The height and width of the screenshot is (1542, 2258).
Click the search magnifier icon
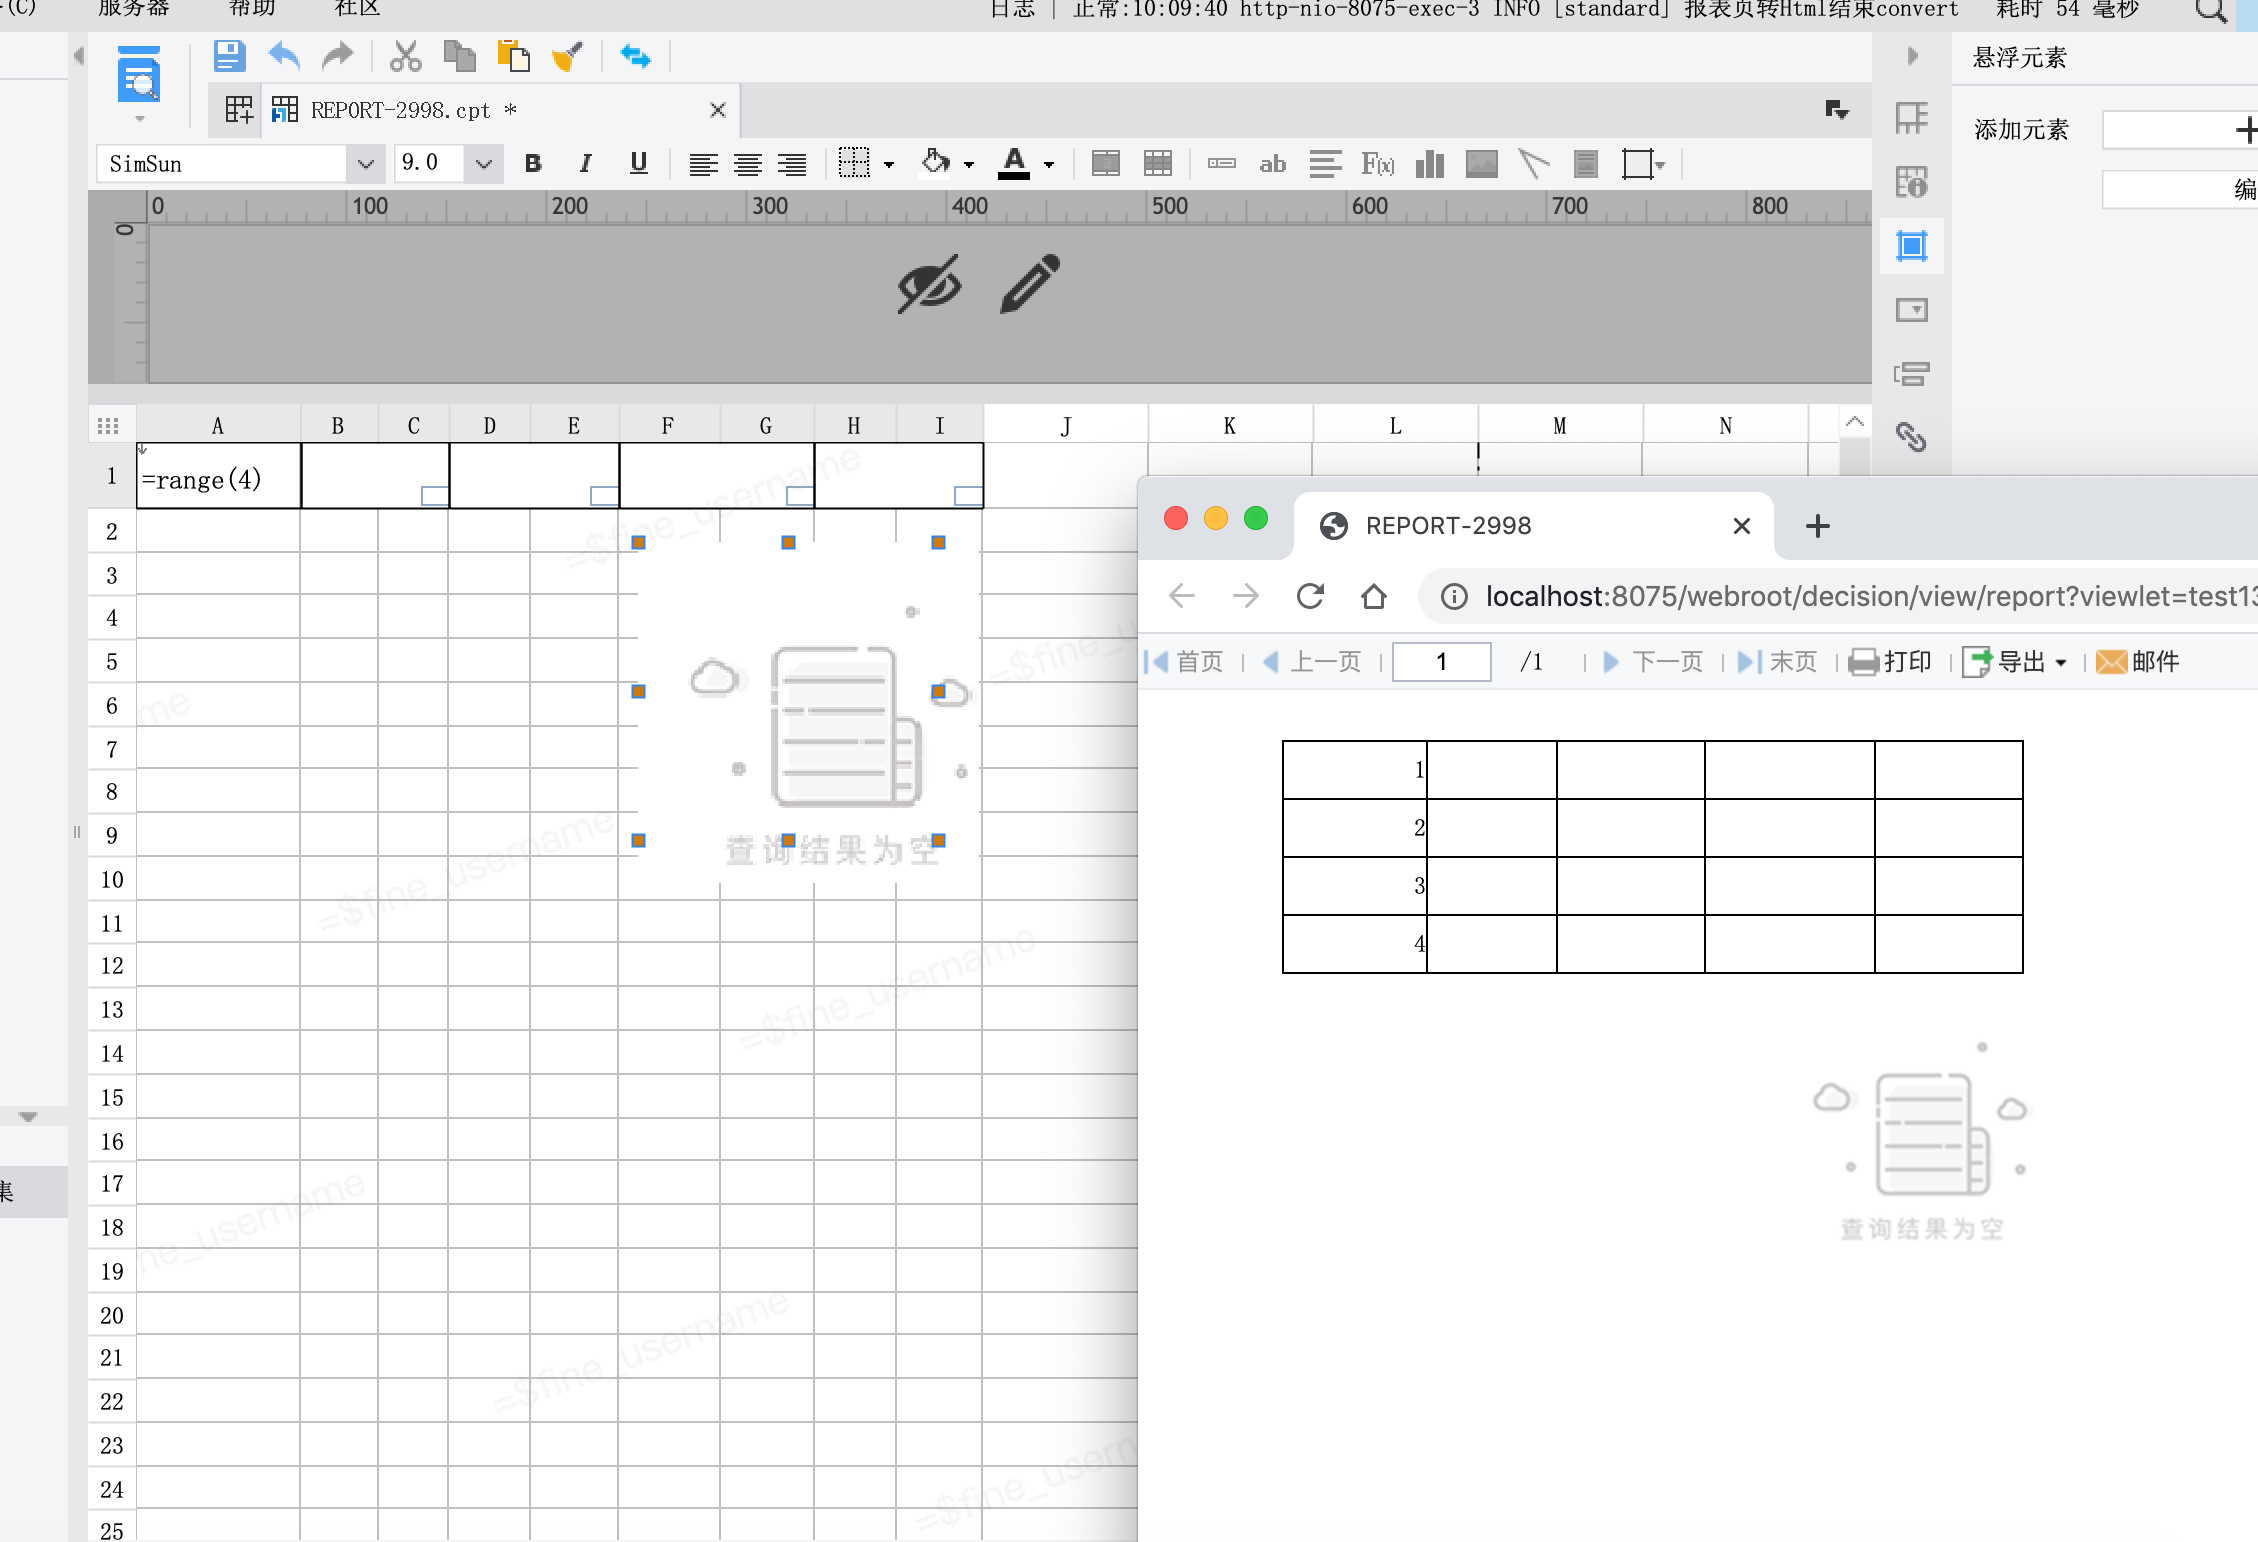(2210, 12)
